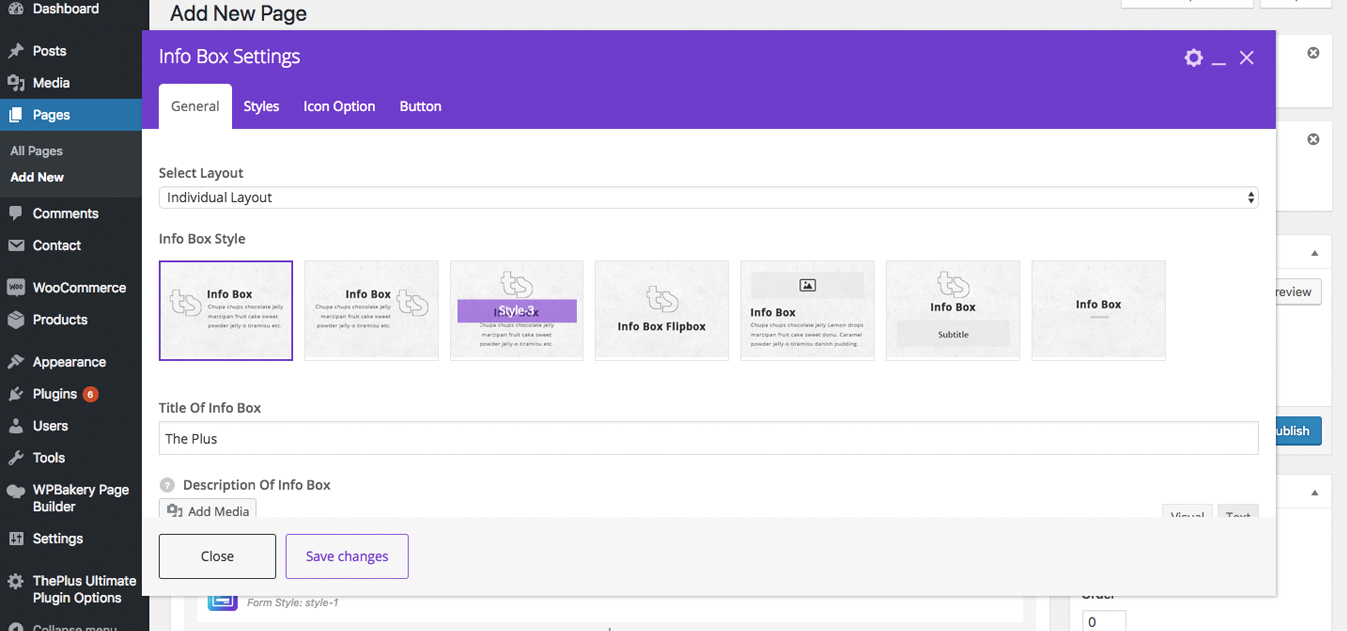Pick the Info Box style with Subtitle

952,310
